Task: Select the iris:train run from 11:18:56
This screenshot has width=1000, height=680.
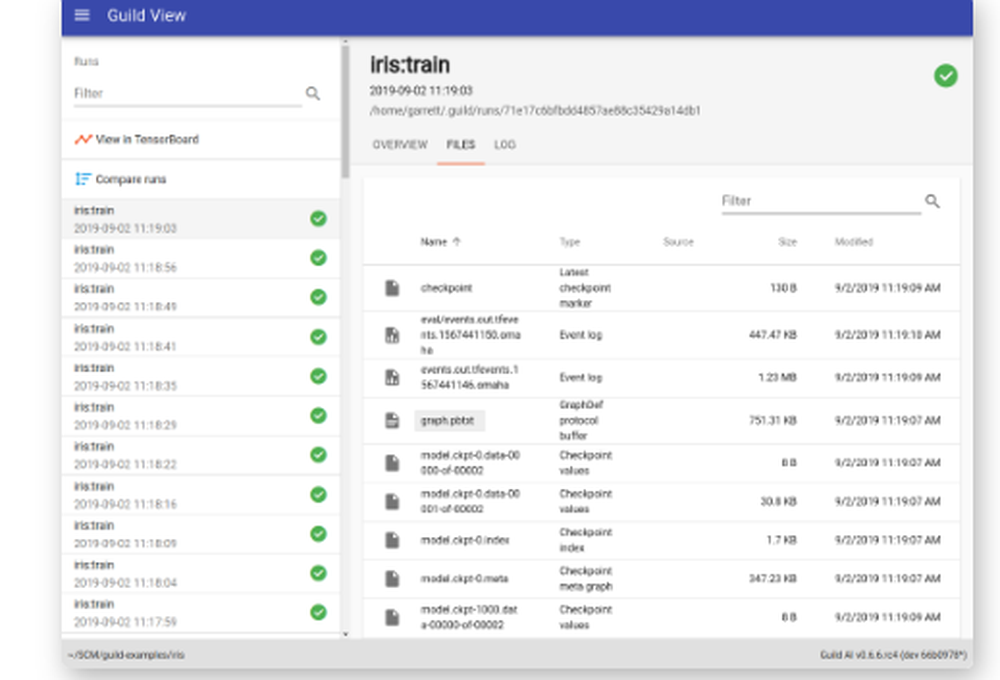Action: (x=201, y=258)
